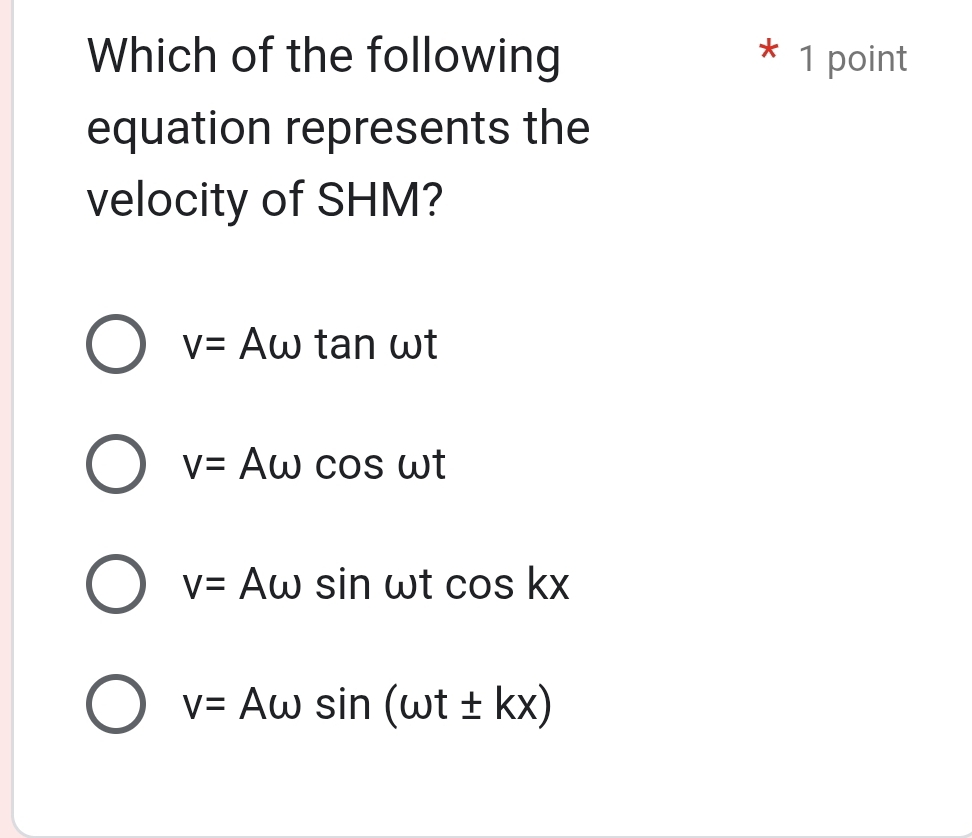Choose the v= Aω cos ωt radio button
This screenshot has height=838, width=972.
116,465
